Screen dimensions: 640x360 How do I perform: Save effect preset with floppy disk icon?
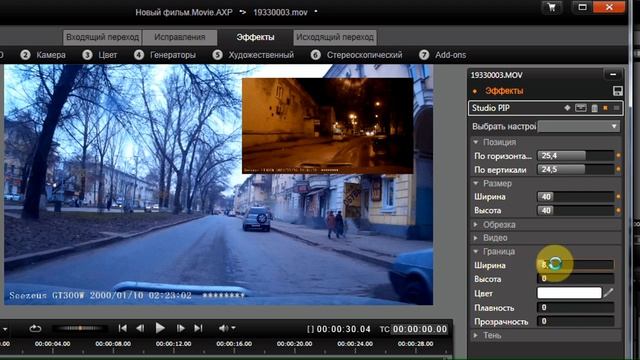(x=617, y=91)
